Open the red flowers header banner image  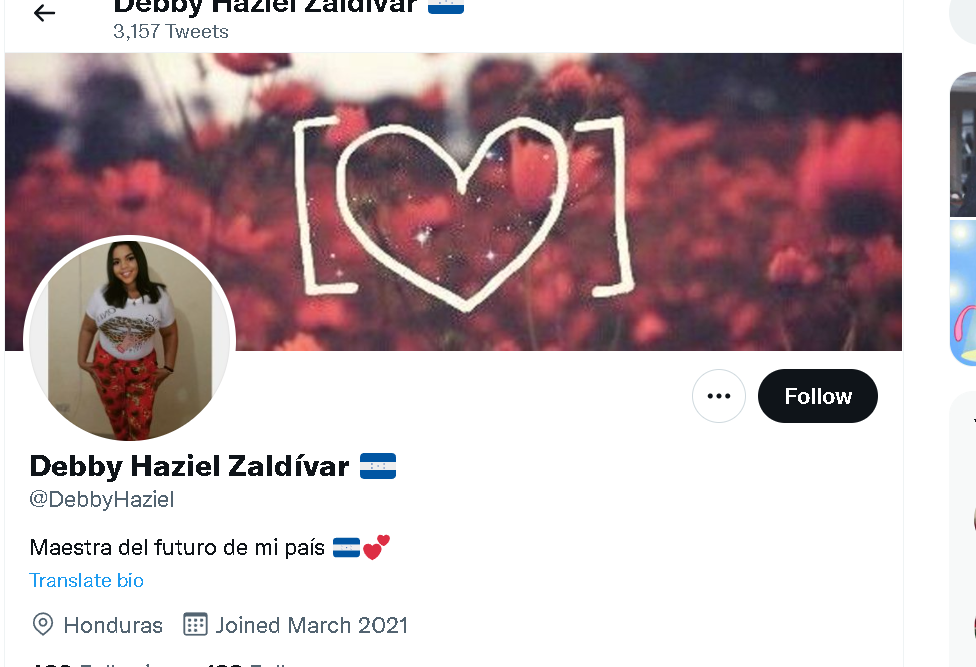point(453,202)
